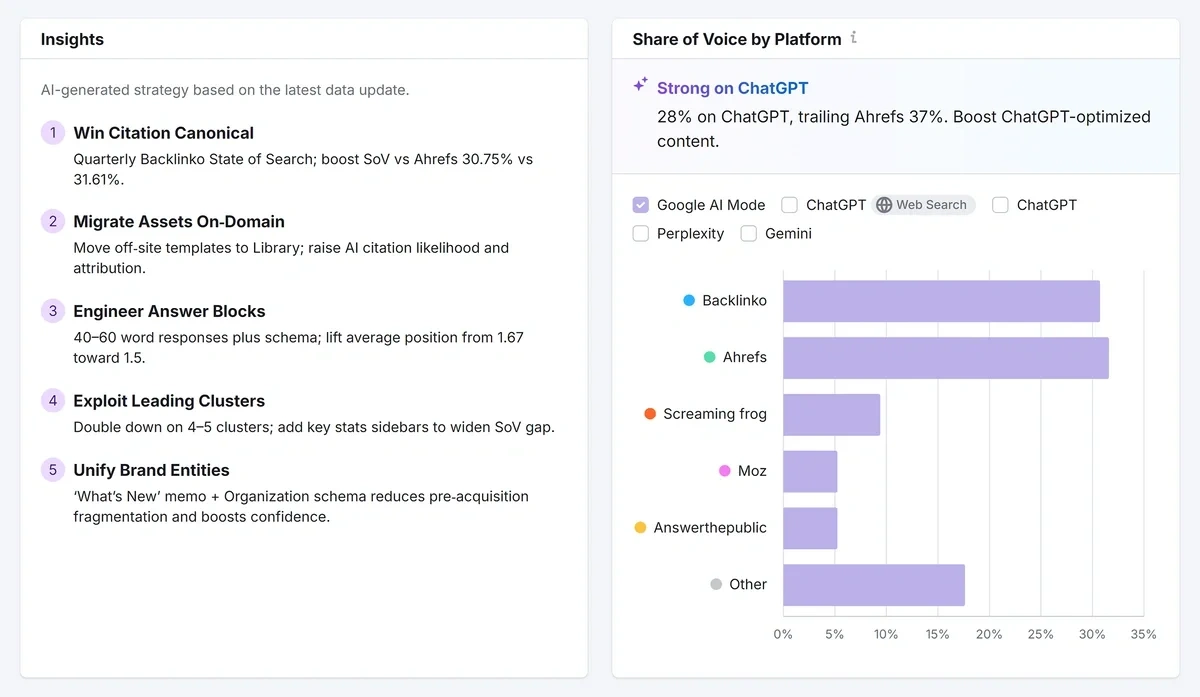Select the Engineer Answer Blocks insight
1200x697 pixels.
169,312
